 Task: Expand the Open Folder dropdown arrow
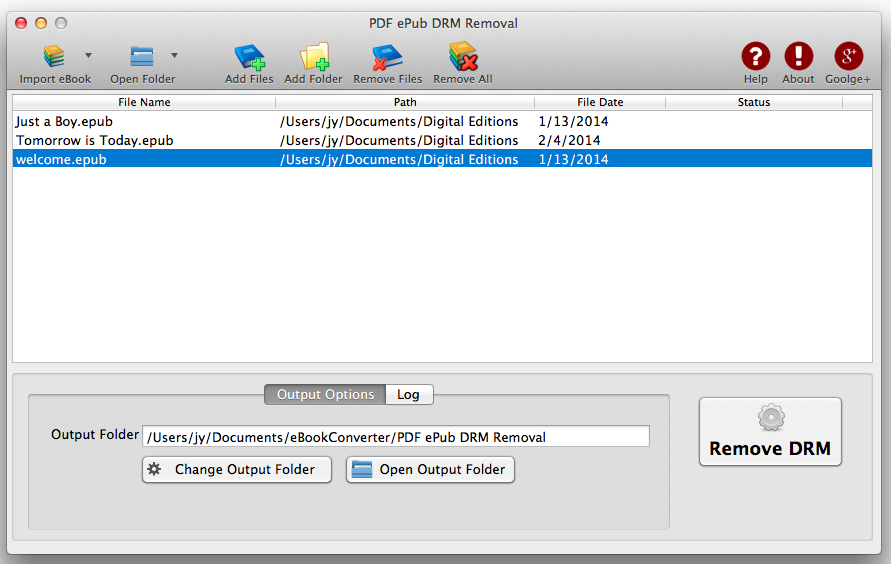174,56
